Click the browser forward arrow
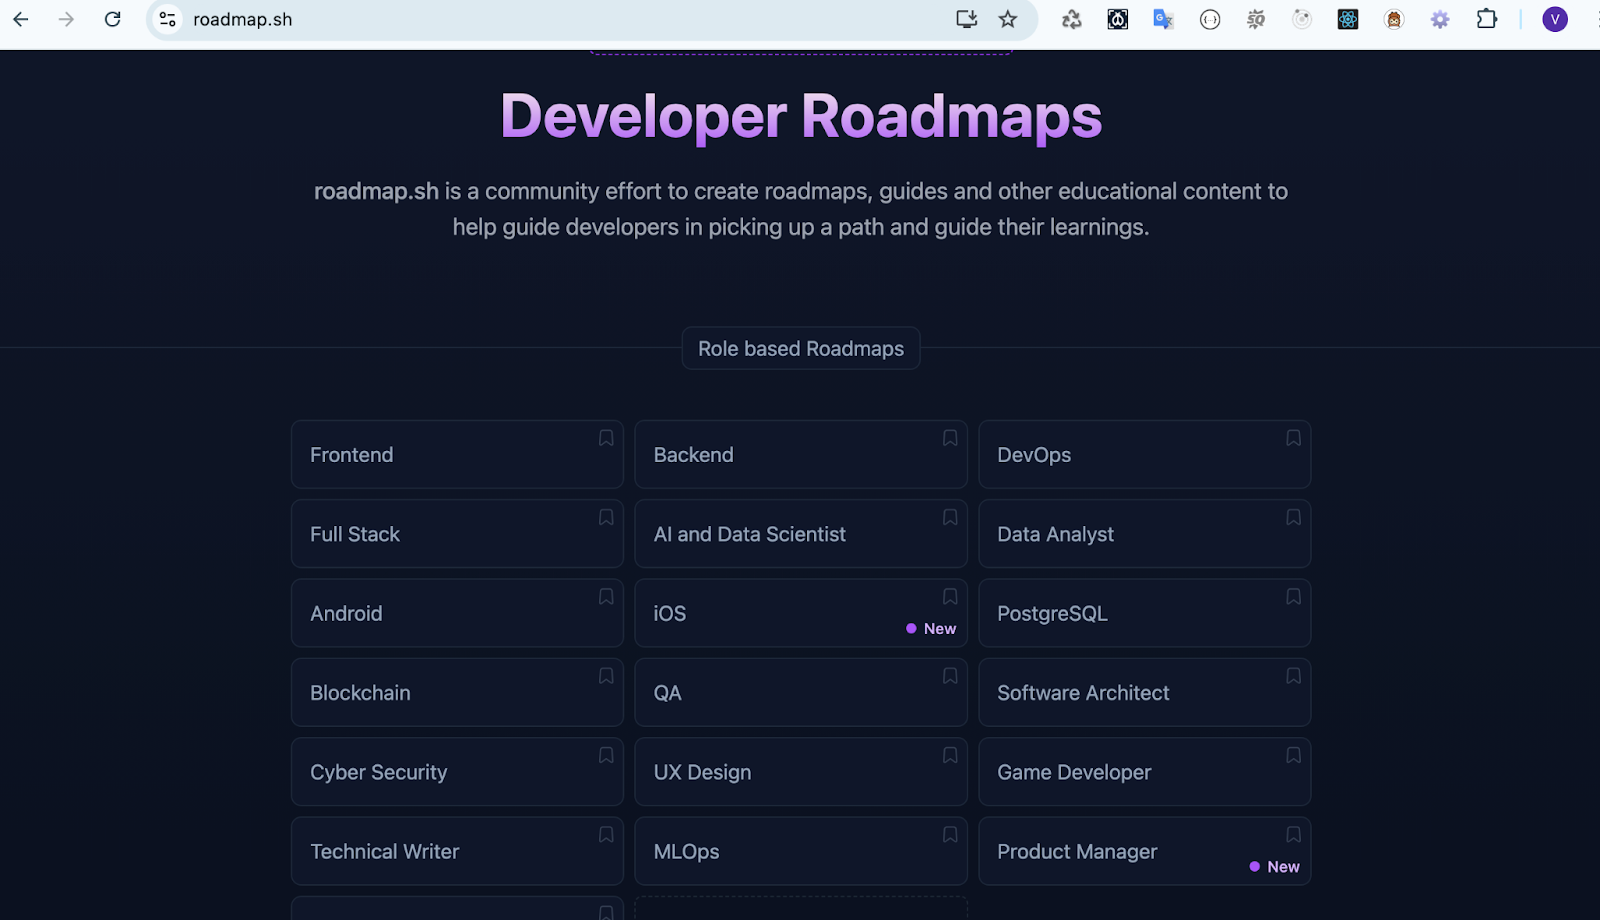The height and width of the screenshot is (920, 1600). tap(66, 19)
